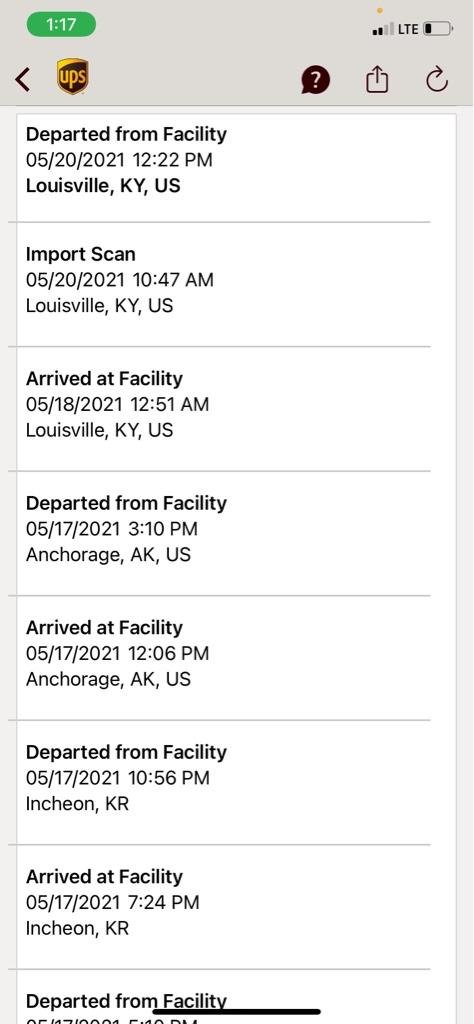Tap the share icon
Viewport: 474px width, 1024px height.
(377, 80)
